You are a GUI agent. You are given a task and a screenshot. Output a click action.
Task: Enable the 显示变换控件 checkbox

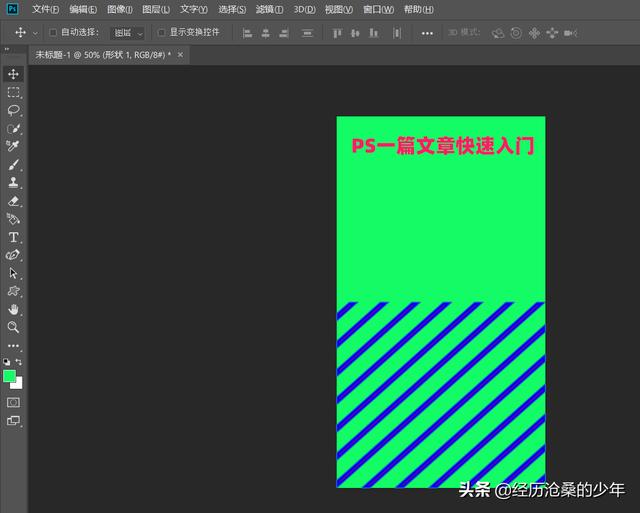161,32
